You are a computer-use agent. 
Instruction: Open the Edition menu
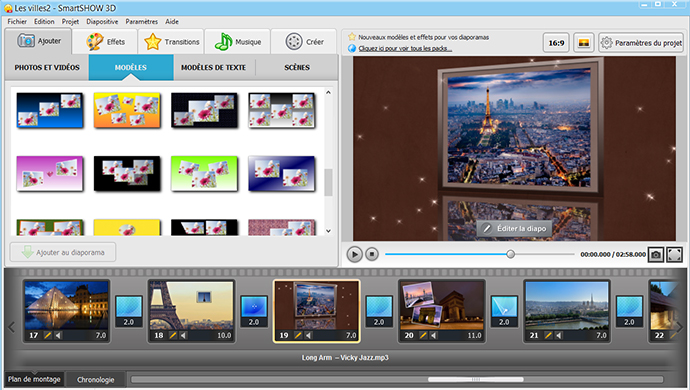[x=44, y=22]
